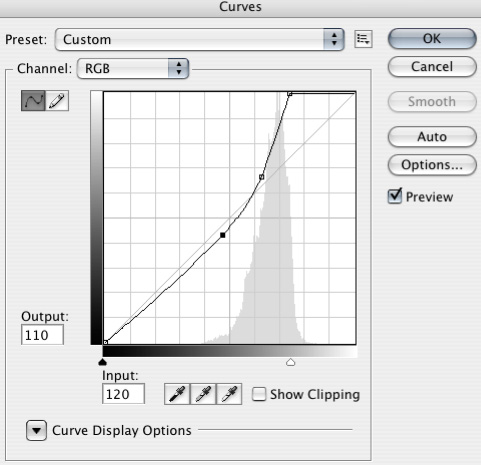481x465 pixels.
Task: Open the Options... dialog button
Action: (432, 165)
